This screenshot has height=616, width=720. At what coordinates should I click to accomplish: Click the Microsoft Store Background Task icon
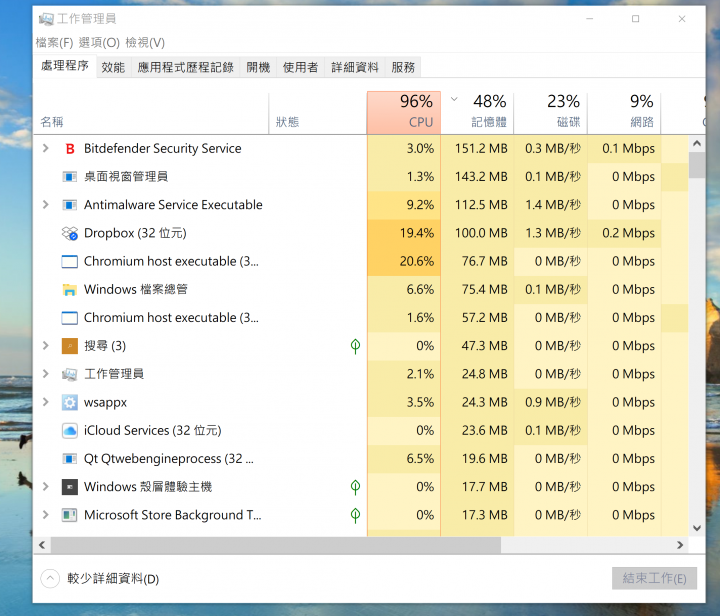coord(69,515)
